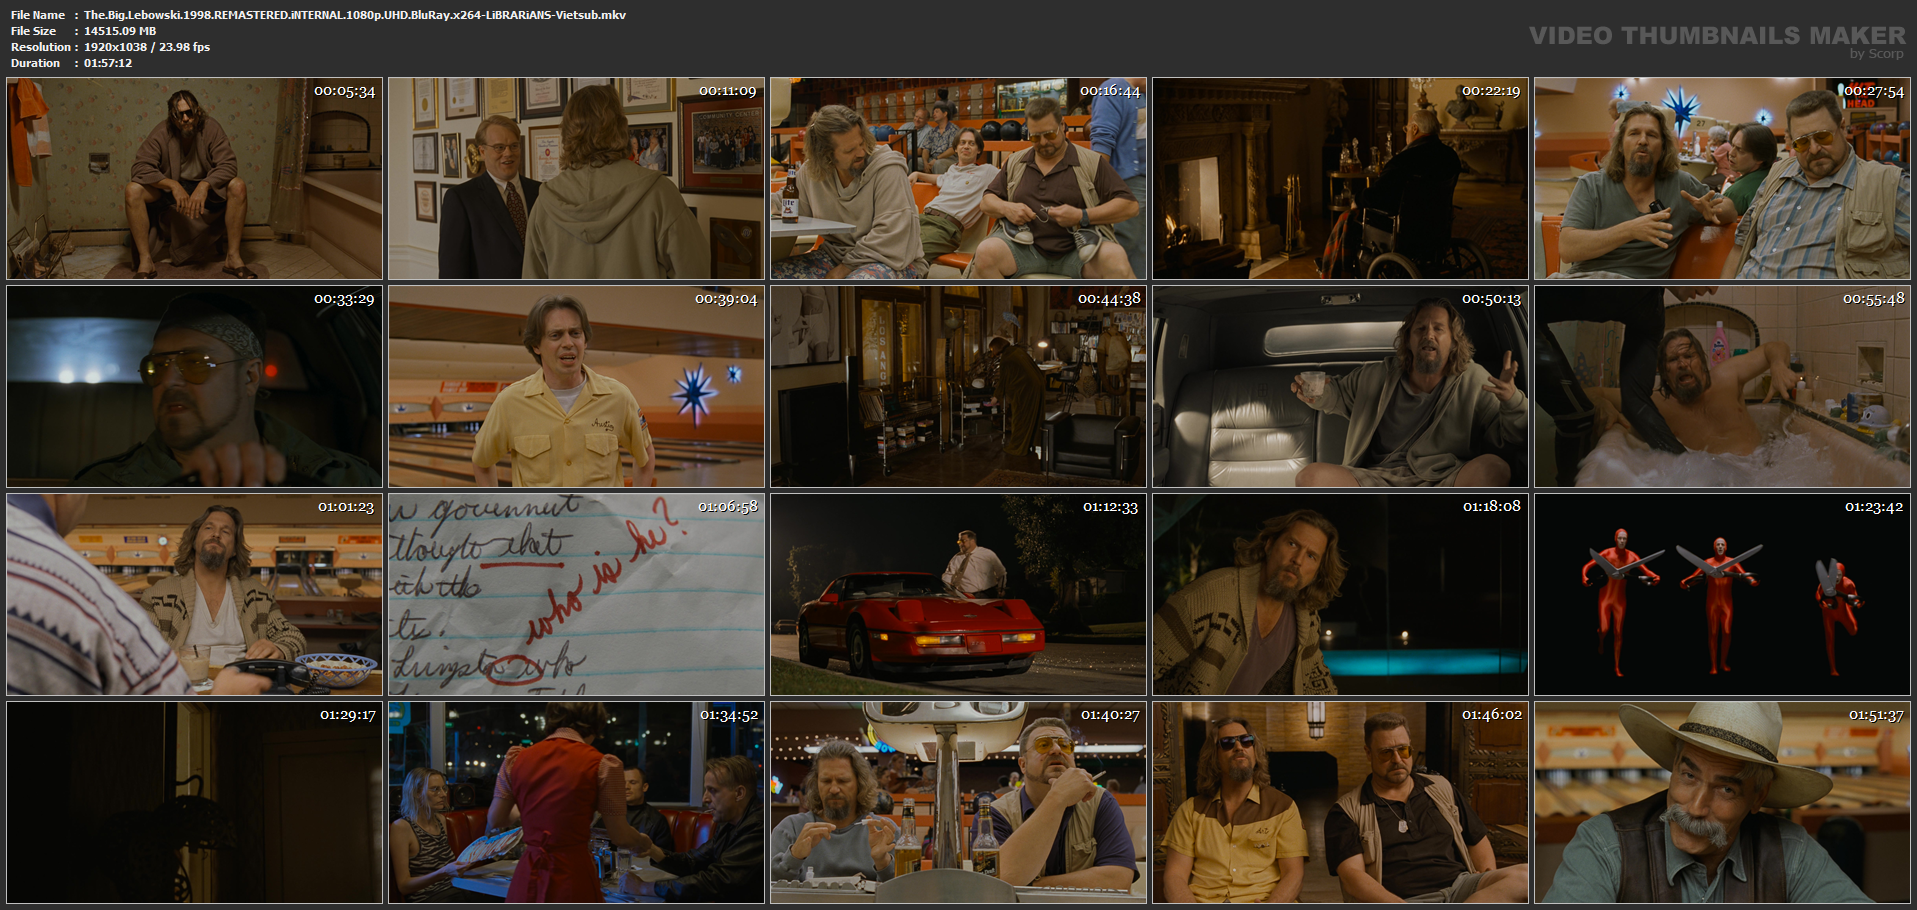
Task: Click the diner frame at 01:34:52
Action: [576, 802]
